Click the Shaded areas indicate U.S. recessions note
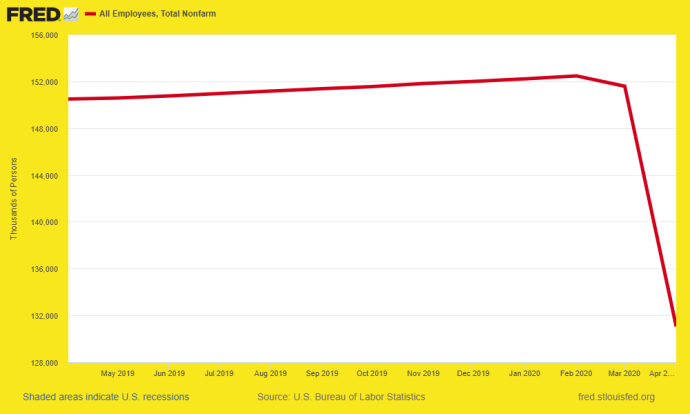Viewport: 690px width, 414px height. [x=106, y=397]
